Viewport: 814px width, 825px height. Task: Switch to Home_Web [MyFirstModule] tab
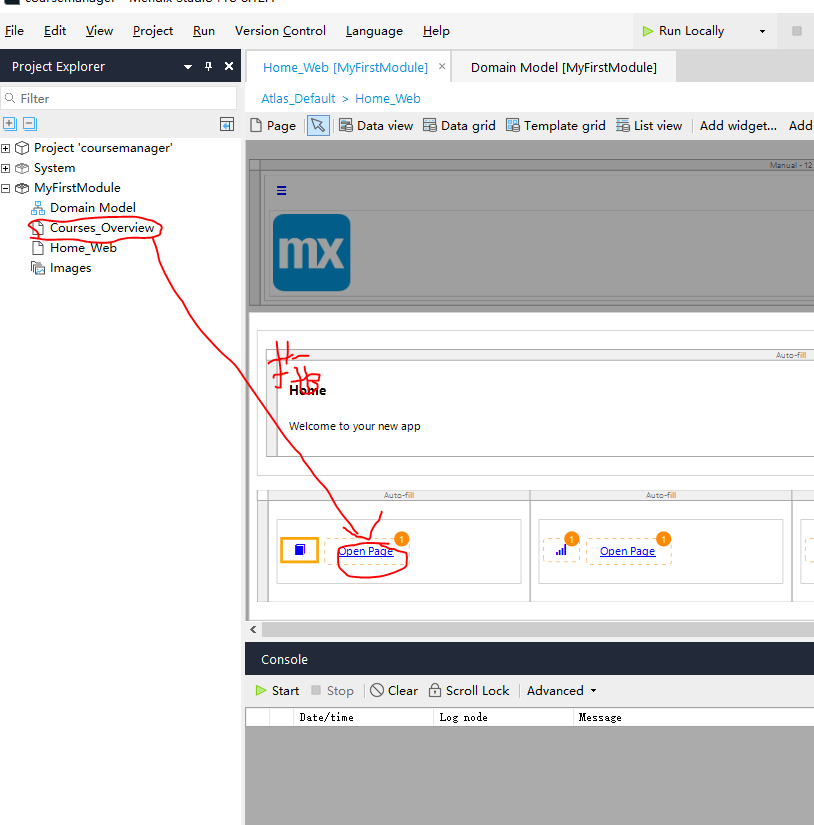click(x=345, y=67)
